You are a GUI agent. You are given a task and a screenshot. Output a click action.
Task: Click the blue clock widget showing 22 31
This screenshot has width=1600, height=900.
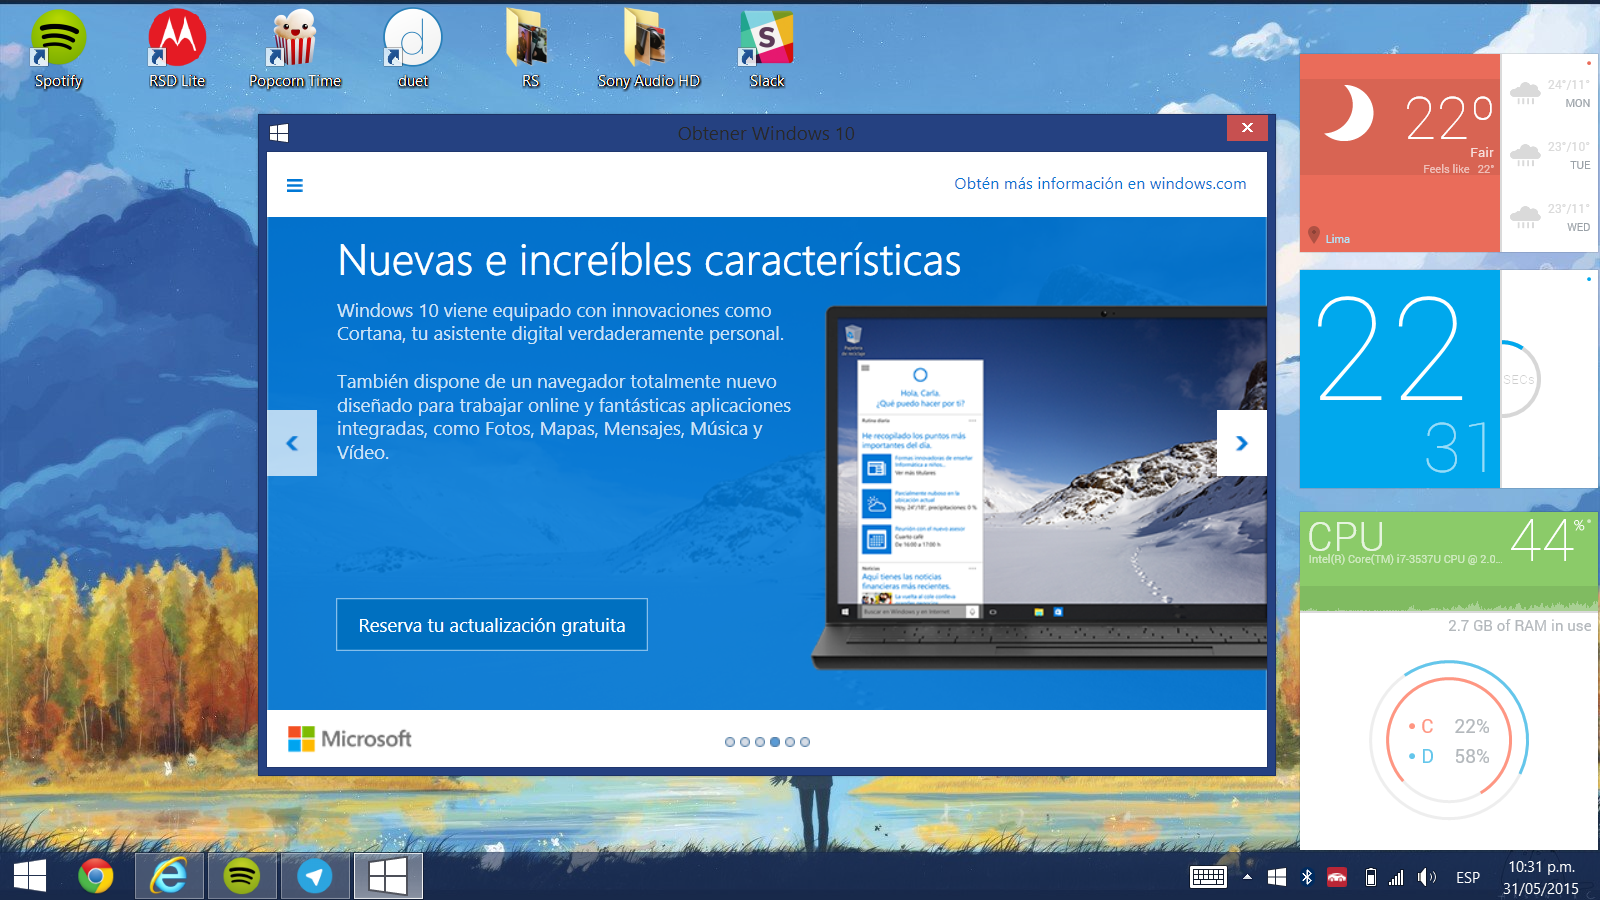point(1399,379)
